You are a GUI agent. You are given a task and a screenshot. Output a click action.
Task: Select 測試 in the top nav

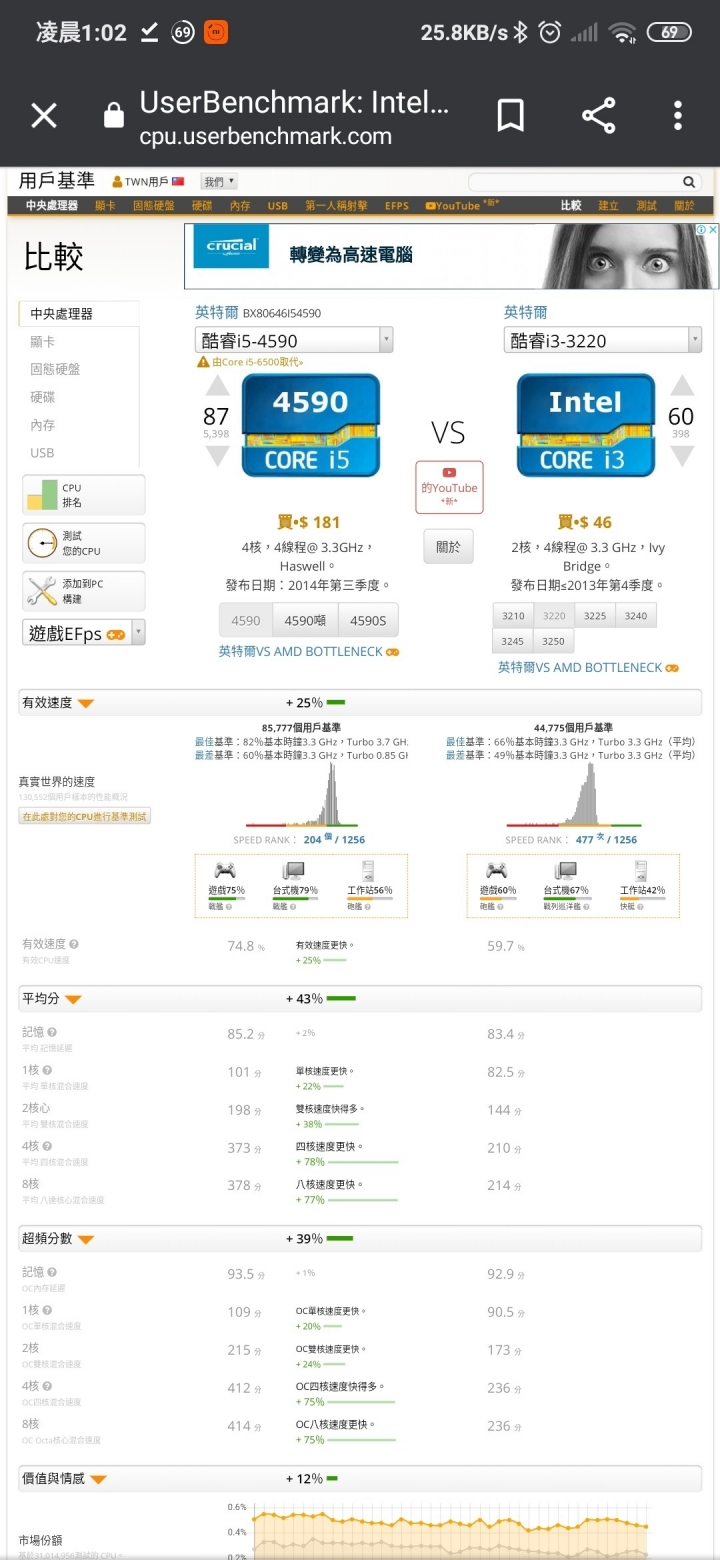coord(647,205)
